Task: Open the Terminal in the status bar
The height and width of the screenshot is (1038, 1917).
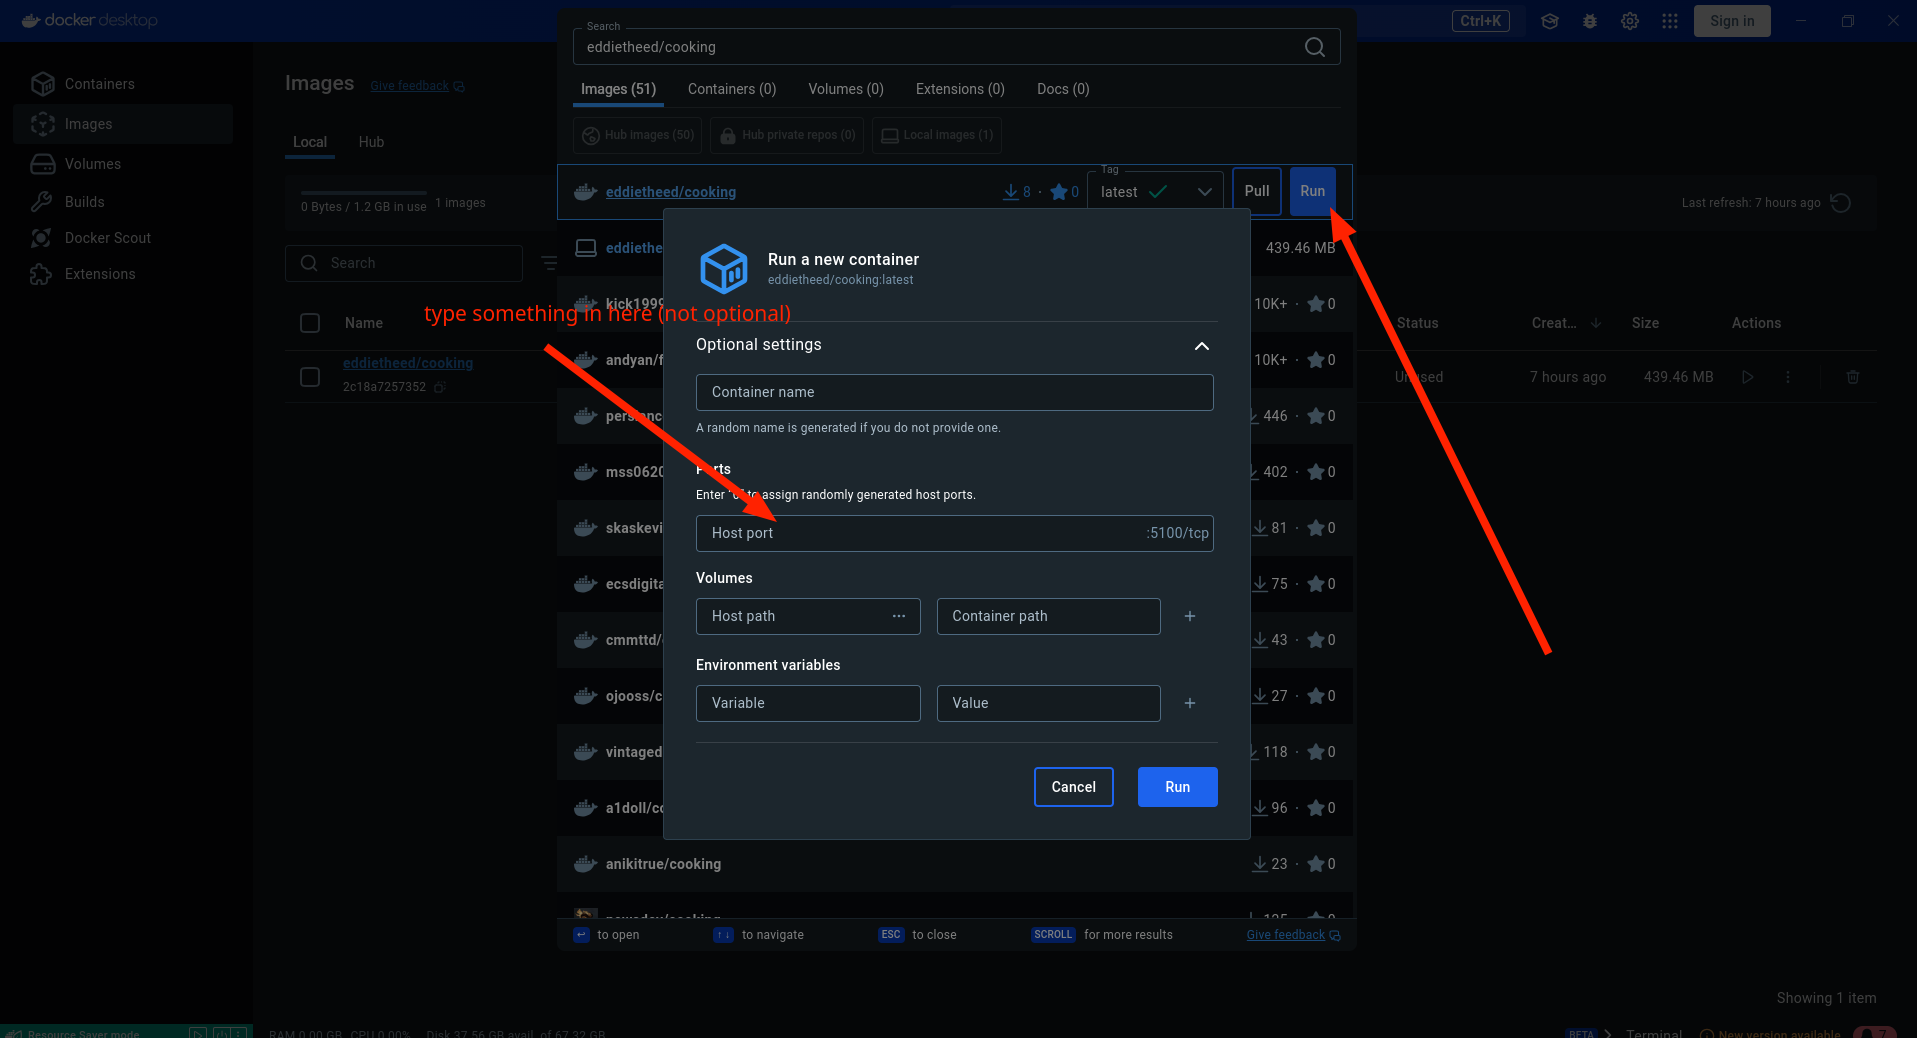Action: [1654, 1033]
